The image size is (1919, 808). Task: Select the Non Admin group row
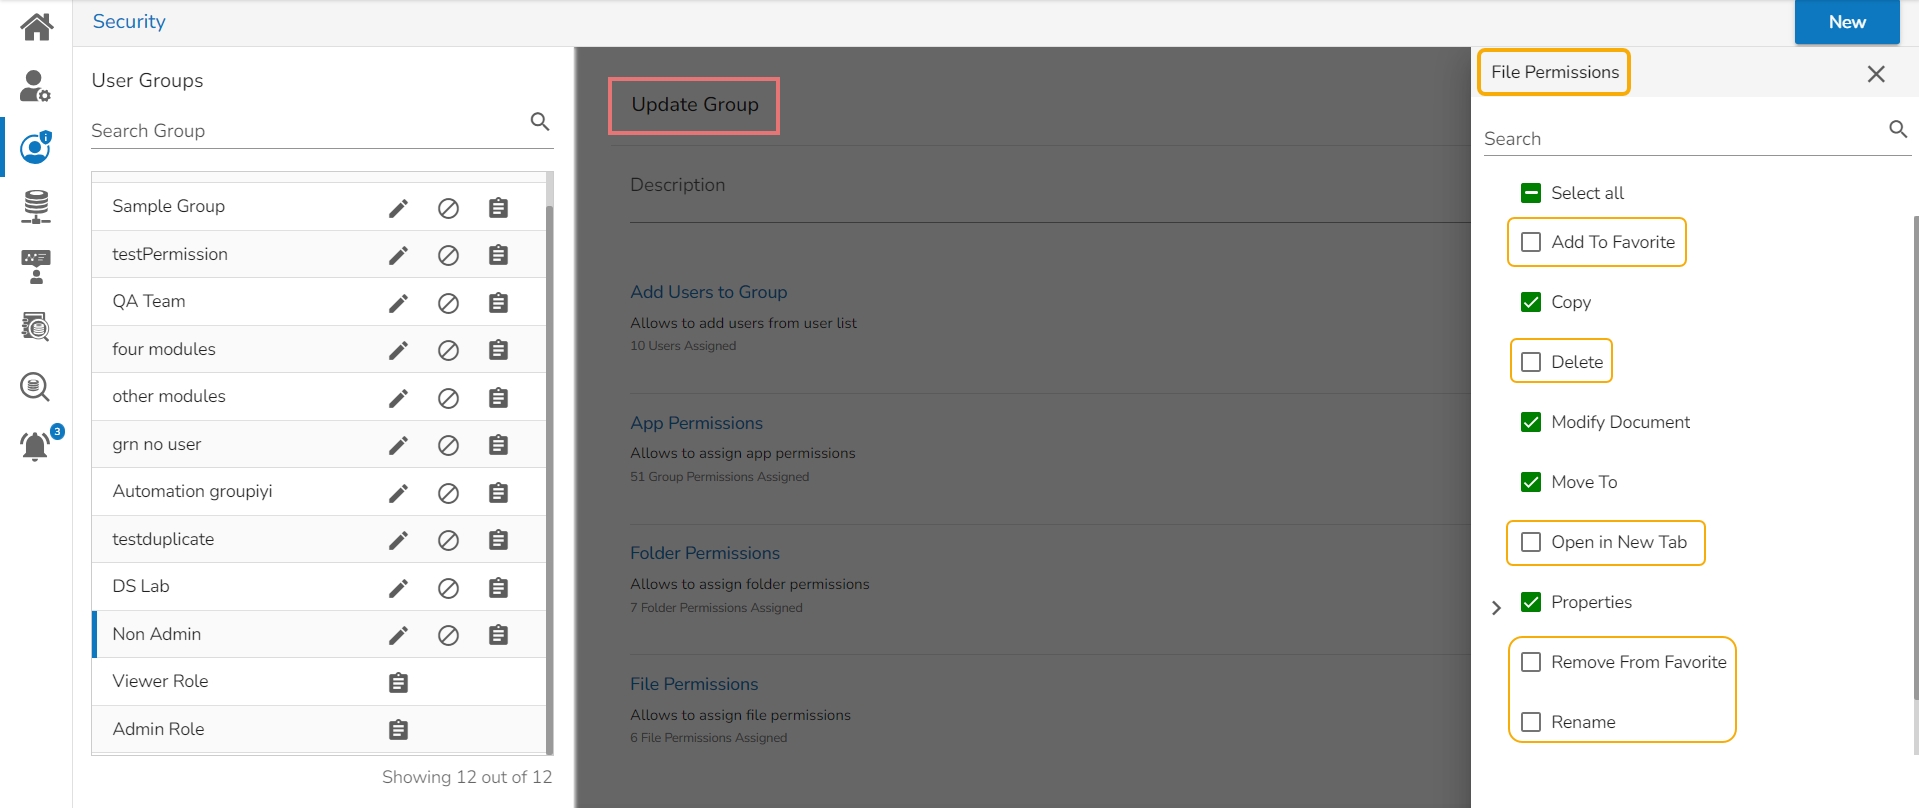click(320, 634)
